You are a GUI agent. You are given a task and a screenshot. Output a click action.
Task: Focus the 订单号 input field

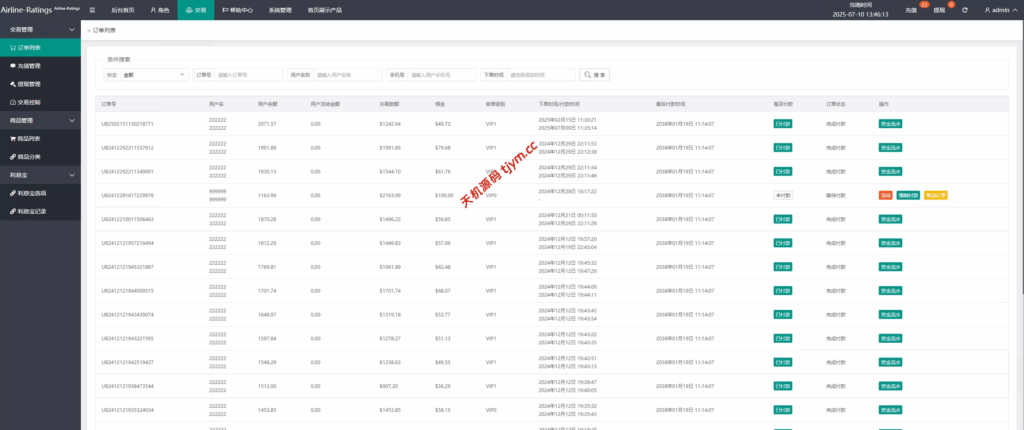tap(248, 74)
